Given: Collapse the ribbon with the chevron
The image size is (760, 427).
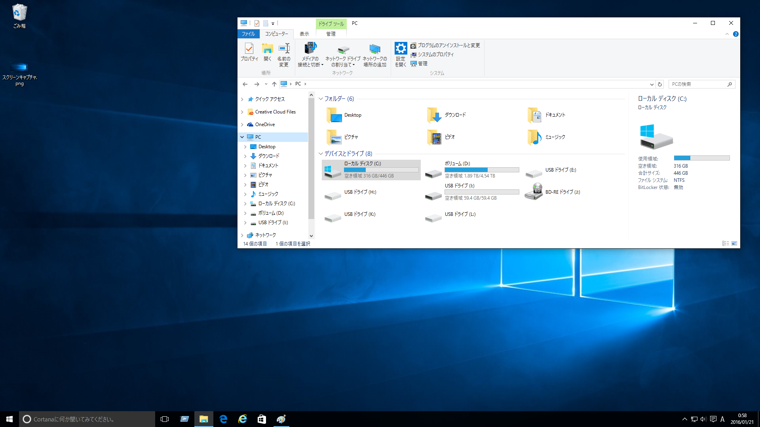Looking at the screenshot, I should 727,34.
